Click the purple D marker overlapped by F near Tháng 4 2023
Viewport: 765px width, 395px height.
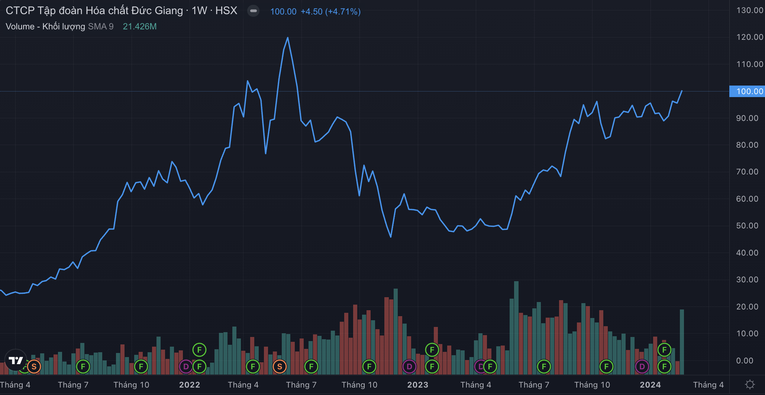pyautogui.click(x=480, y=366)
